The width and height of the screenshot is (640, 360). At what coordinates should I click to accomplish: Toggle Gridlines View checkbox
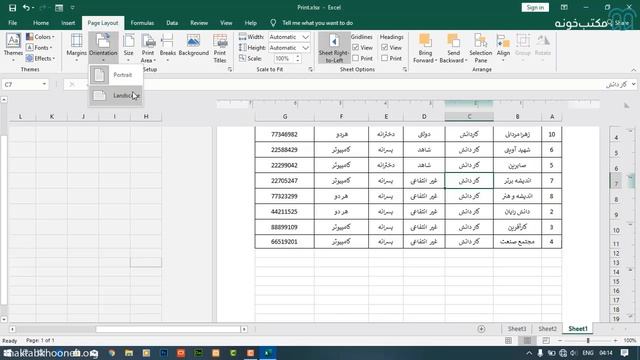click(x=356, y=48)
